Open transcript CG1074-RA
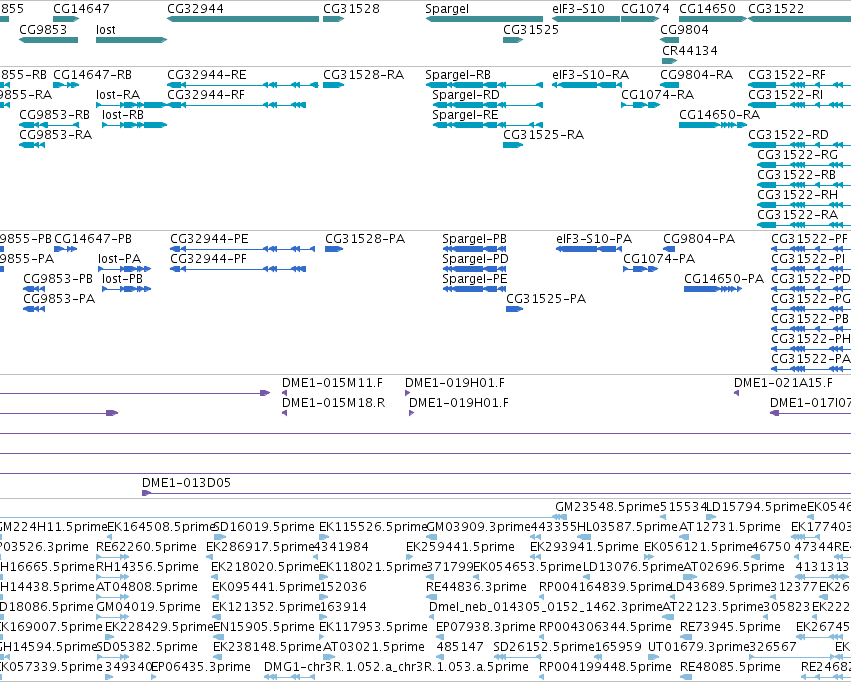 click(658, 94)
